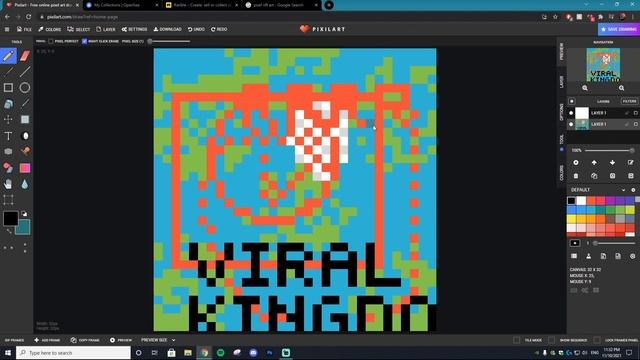Zoom out in Navigation panel
The height and width of the screenshot is (360, 640).
[x=585, y=88]
